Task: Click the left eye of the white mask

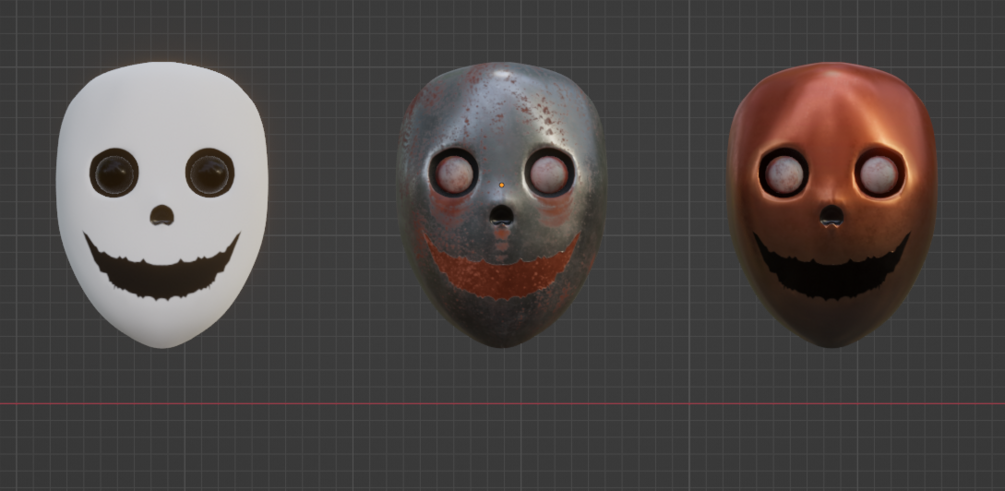Action: pyautogui.click(x=114, y=172)
